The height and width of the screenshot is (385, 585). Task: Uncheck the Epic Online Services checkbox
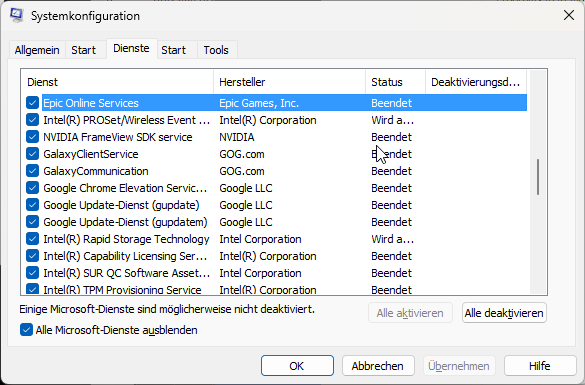pos(32,103)
